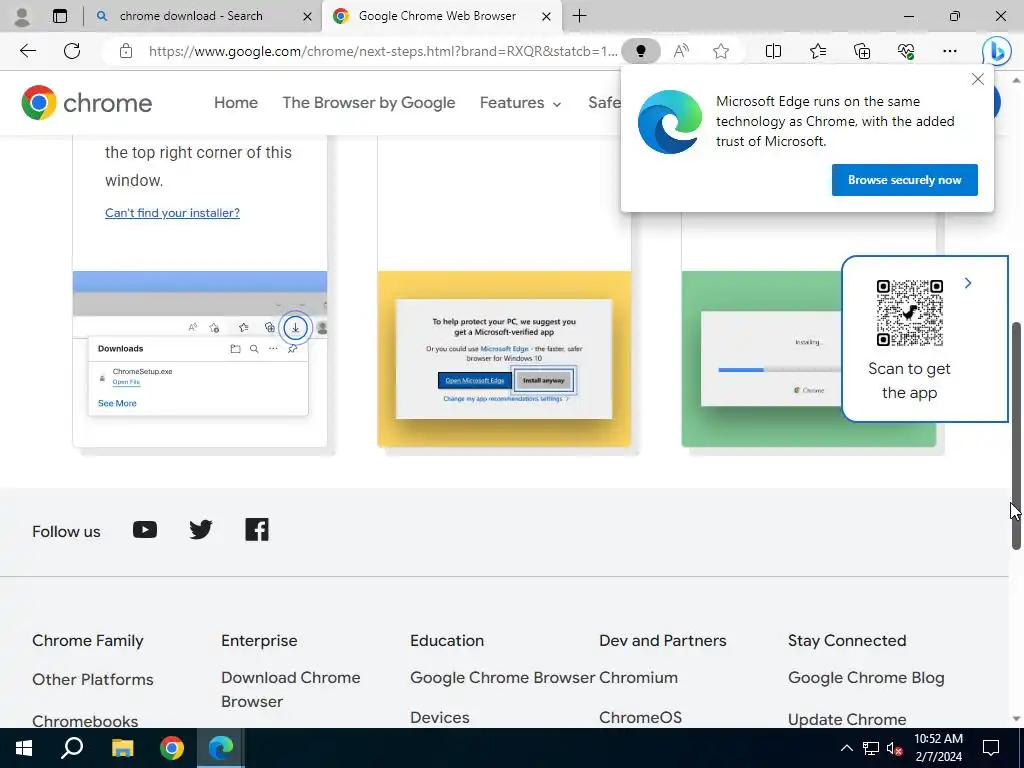Click Microsoft Edge taskbar icon
The height and width of the screenshot is (768, 1024).
(x=221, y=748)
